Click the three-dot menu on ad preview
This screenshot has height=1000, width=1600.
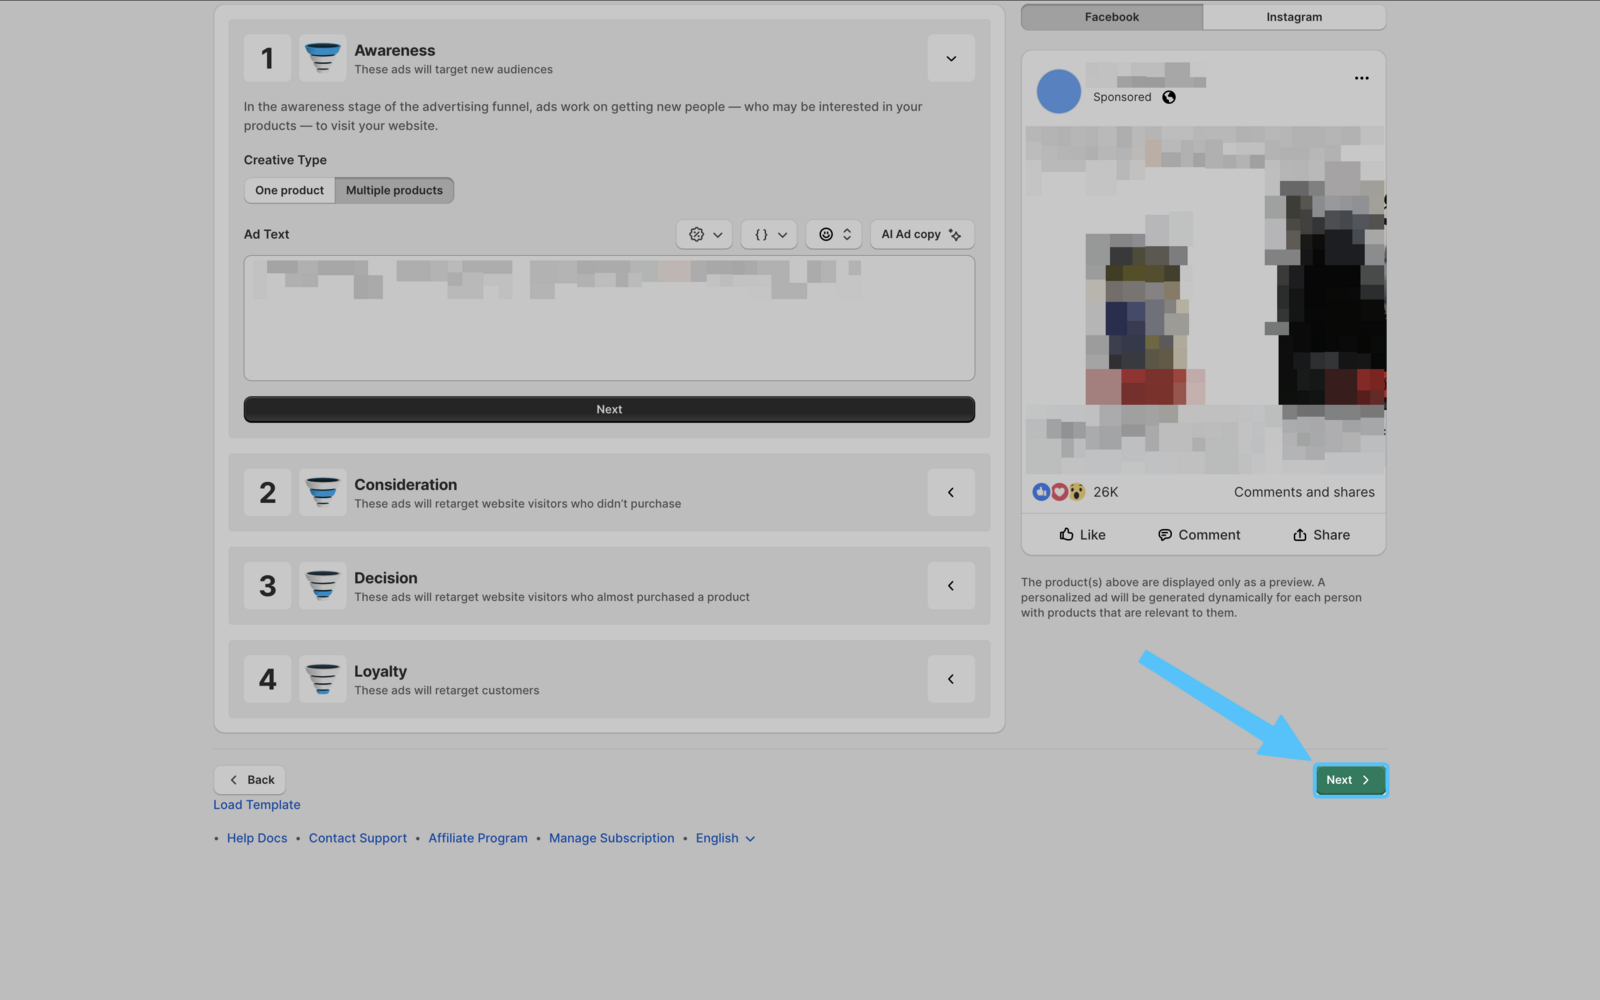1361,78
